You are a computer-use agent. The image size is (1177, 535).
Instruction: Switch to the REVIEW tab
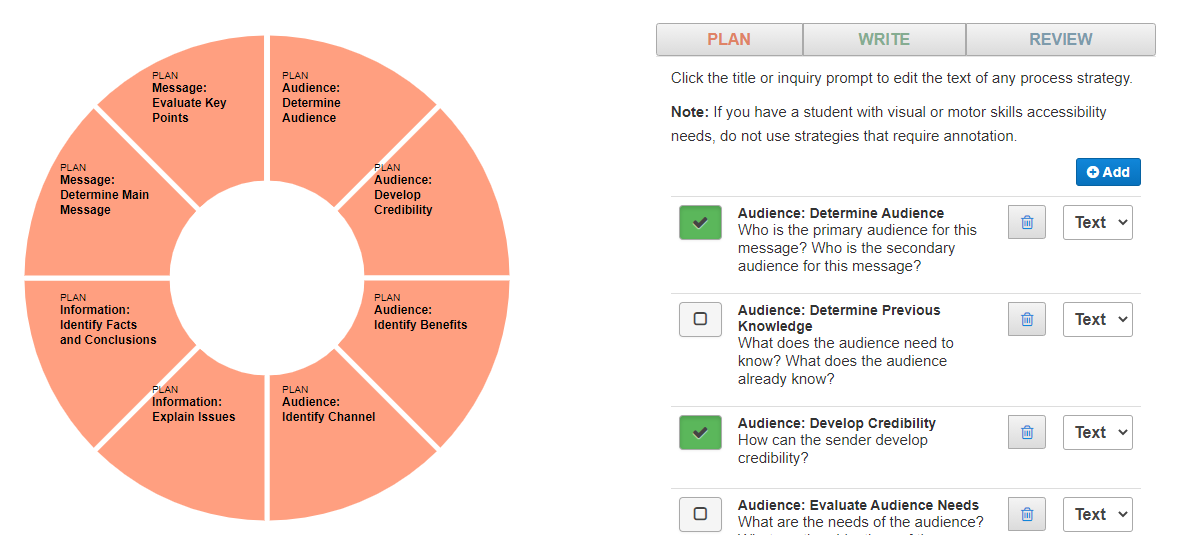[x=1060, y=39]
